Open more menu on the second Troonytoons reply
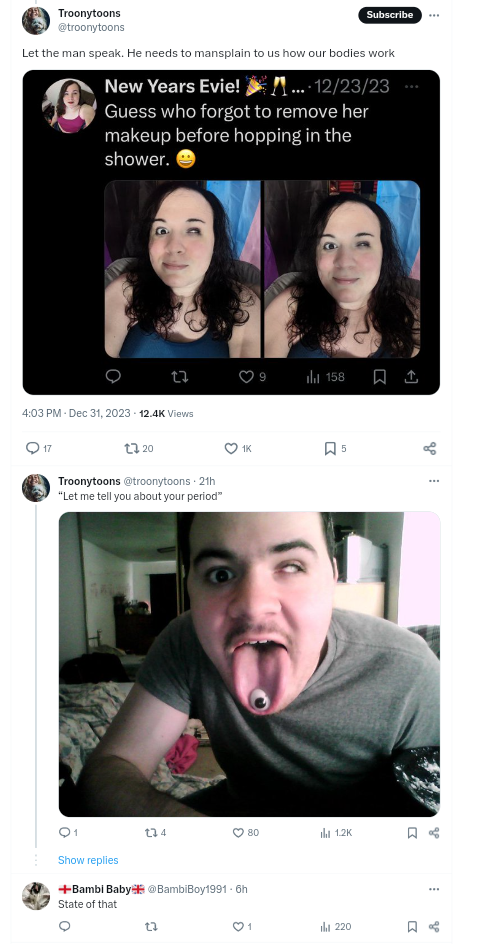 (434, 481)
